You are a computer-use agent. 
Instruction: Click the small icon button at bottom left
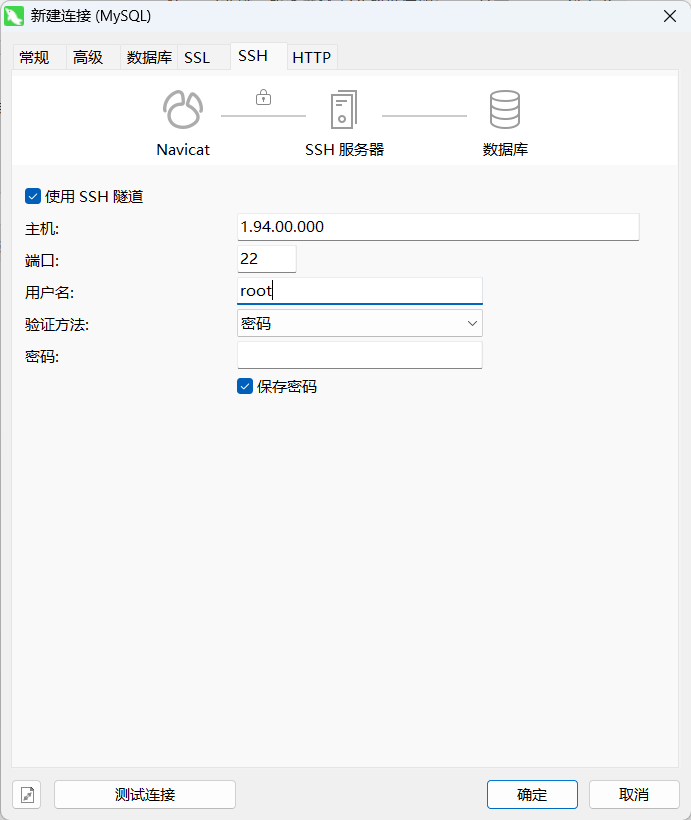(27, 795)
